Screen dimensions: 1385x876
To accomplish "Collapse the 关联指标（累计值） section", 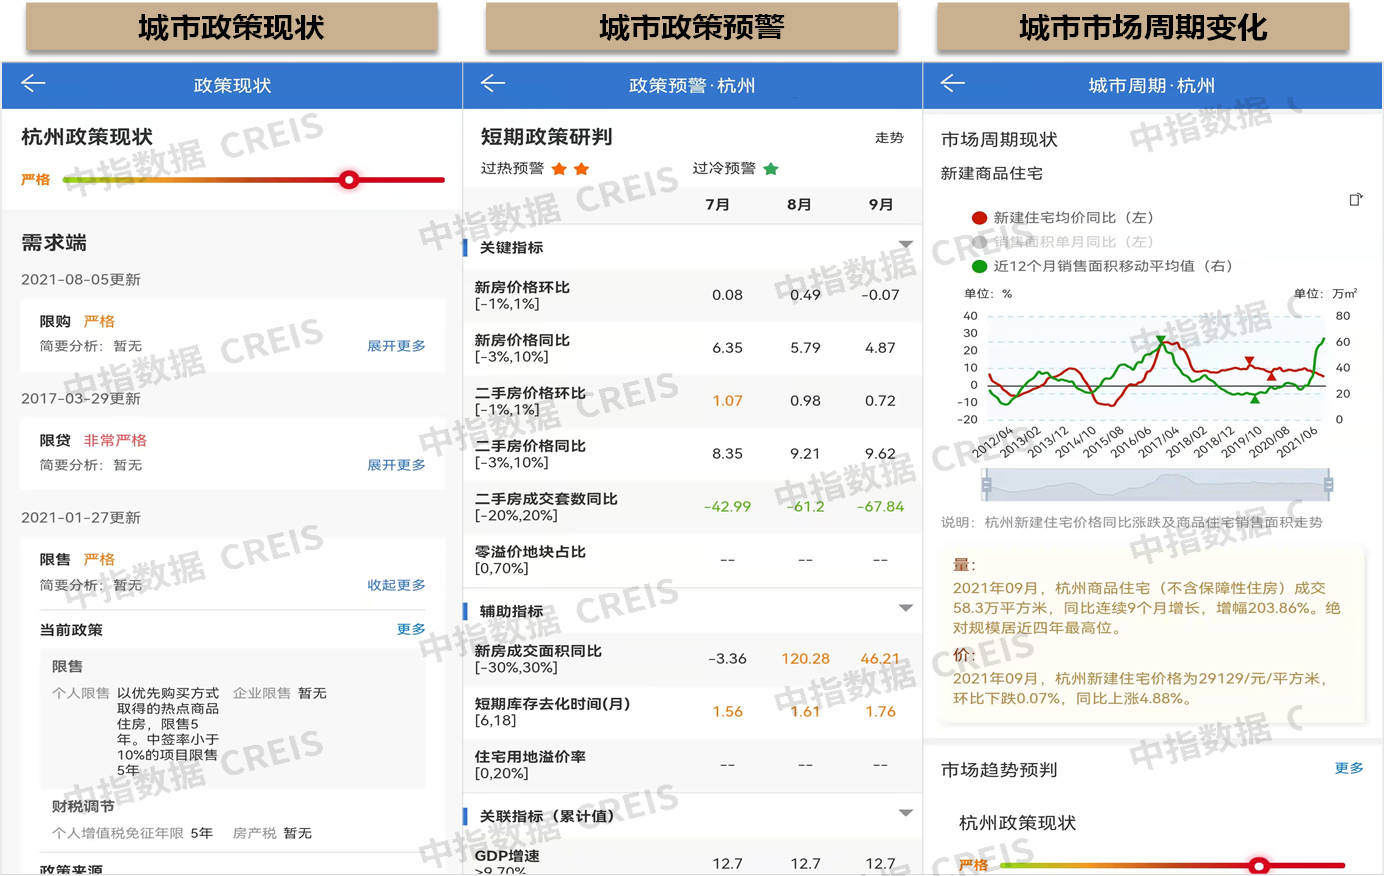I will click(905, 814).
